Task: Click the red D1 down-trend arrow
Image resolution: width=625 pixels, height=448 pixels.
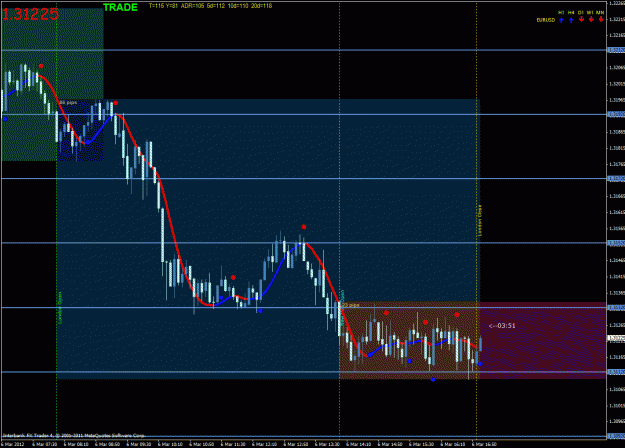Action: [x=581, y=19]
